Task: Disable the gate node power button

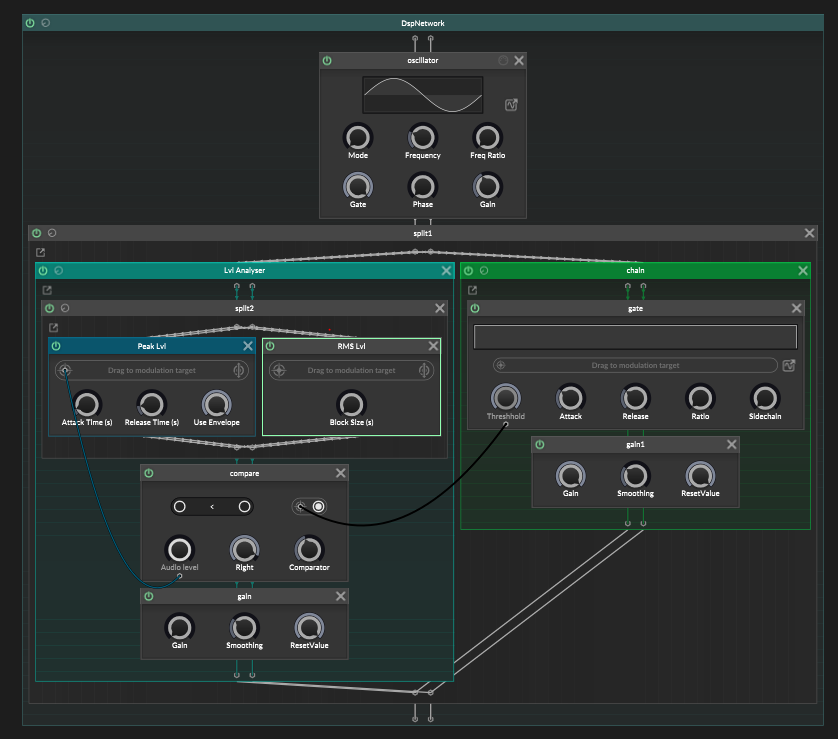Action: [475, 308]
